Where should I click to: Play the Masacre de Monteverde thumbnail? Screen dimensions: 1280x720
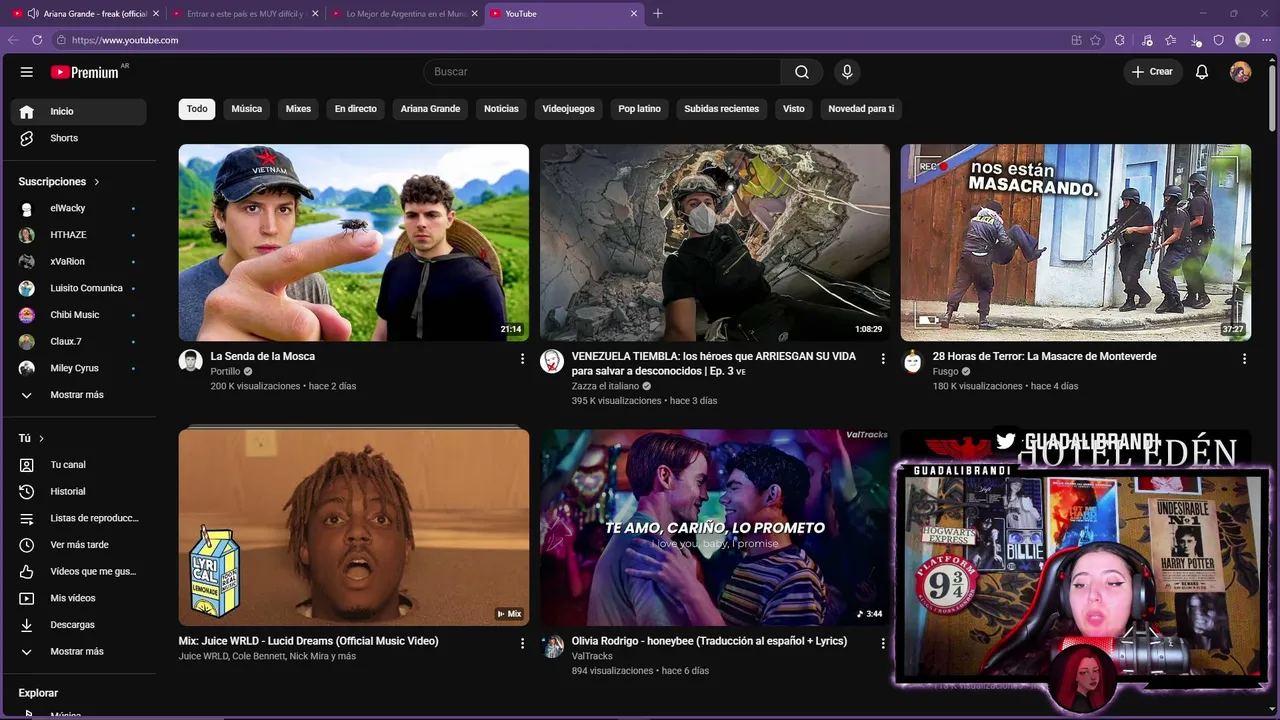1076,243
